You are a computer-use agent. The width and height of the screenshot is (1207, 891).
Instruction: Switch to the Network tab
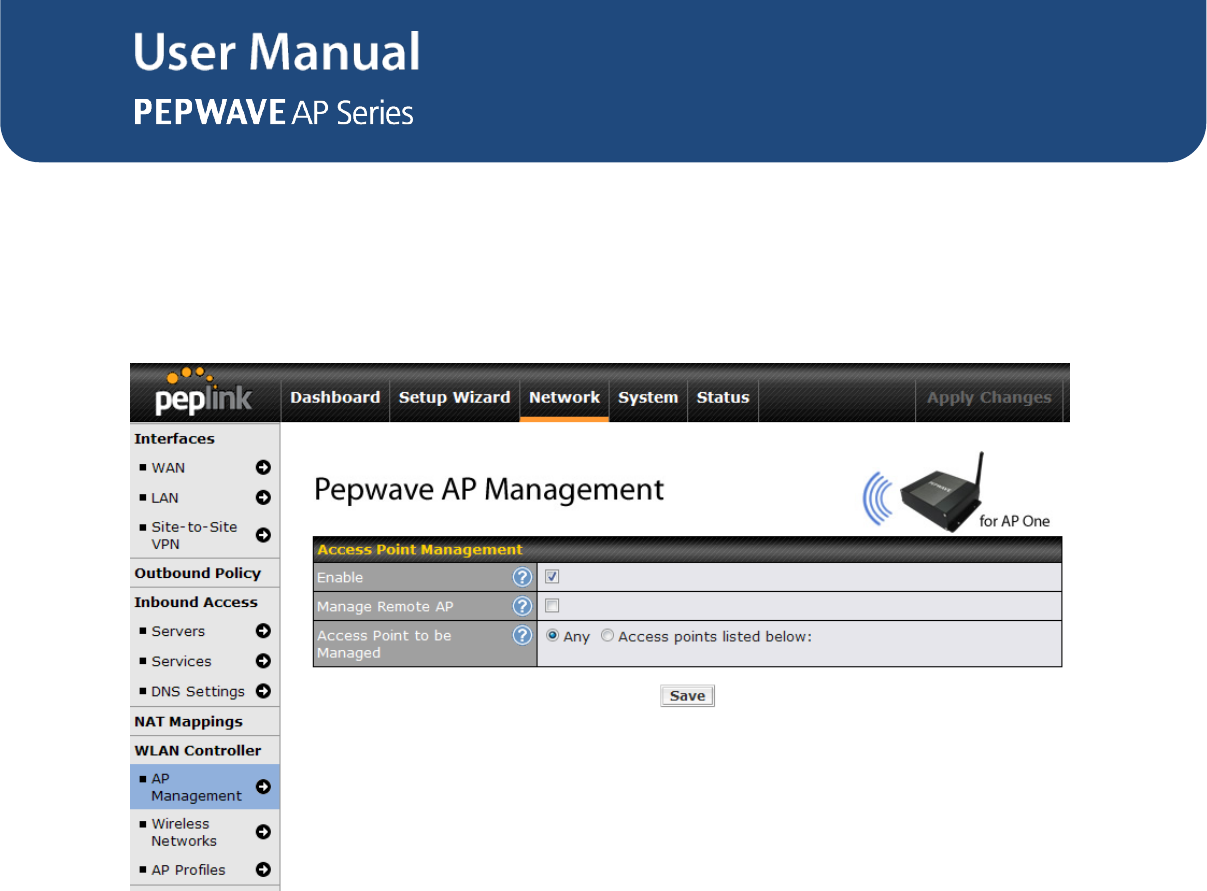pos(564,397)
